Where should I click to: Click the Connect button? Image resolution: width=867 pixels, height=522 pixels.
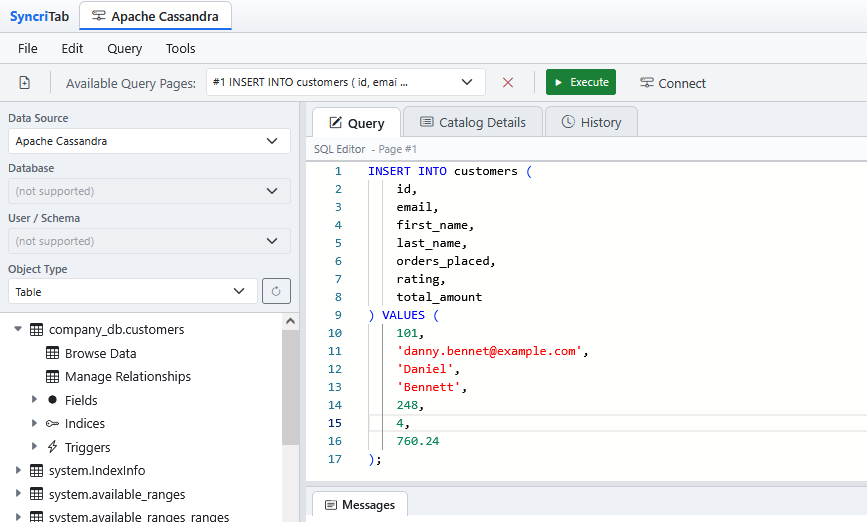(672, 83)
